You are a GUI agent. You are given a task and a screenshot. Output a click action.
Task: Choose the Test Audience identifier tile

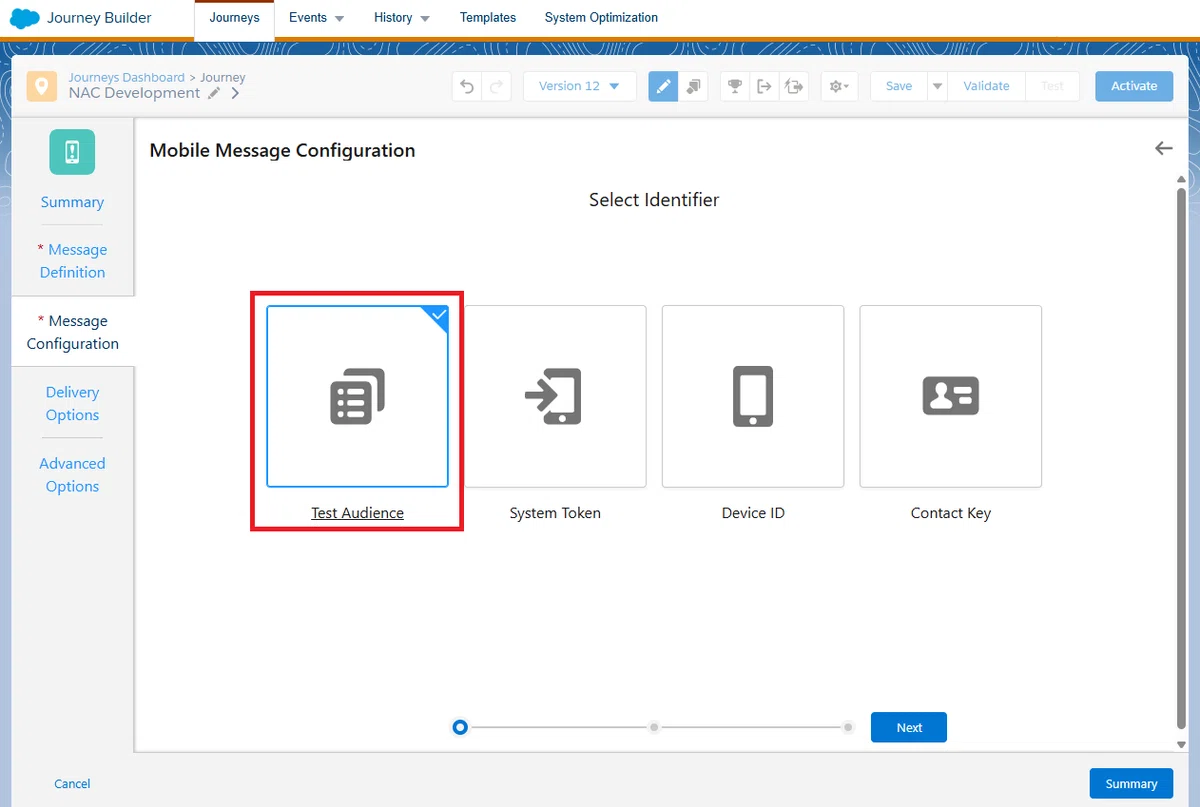coord(357,396)
